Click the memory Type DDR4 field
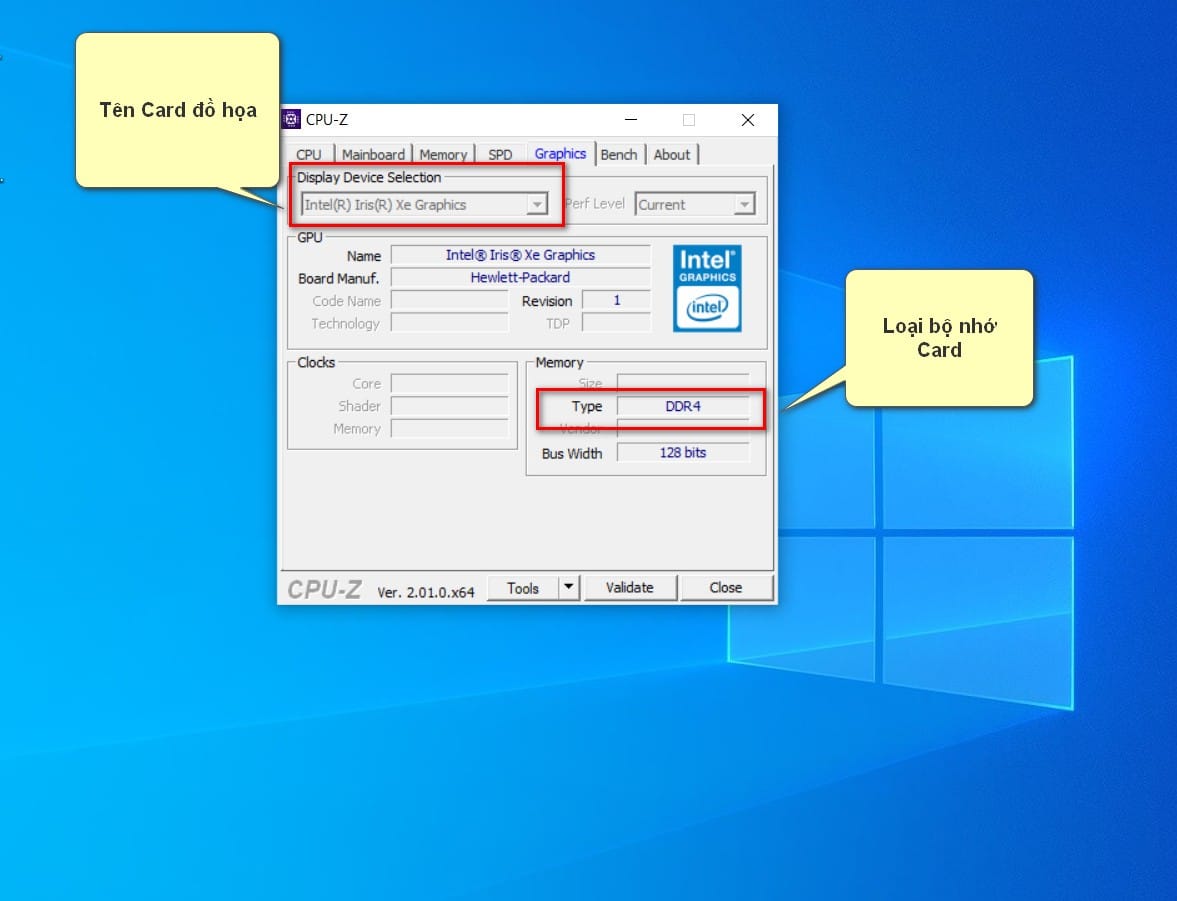Viewport: 1177px width, 901px height. (x=683, y=406)
